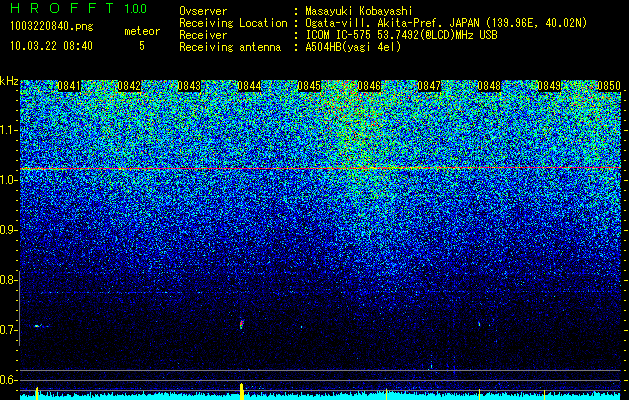Click the 0843 time marker
This screenshot has width=629, height=400.
[189, 86]
